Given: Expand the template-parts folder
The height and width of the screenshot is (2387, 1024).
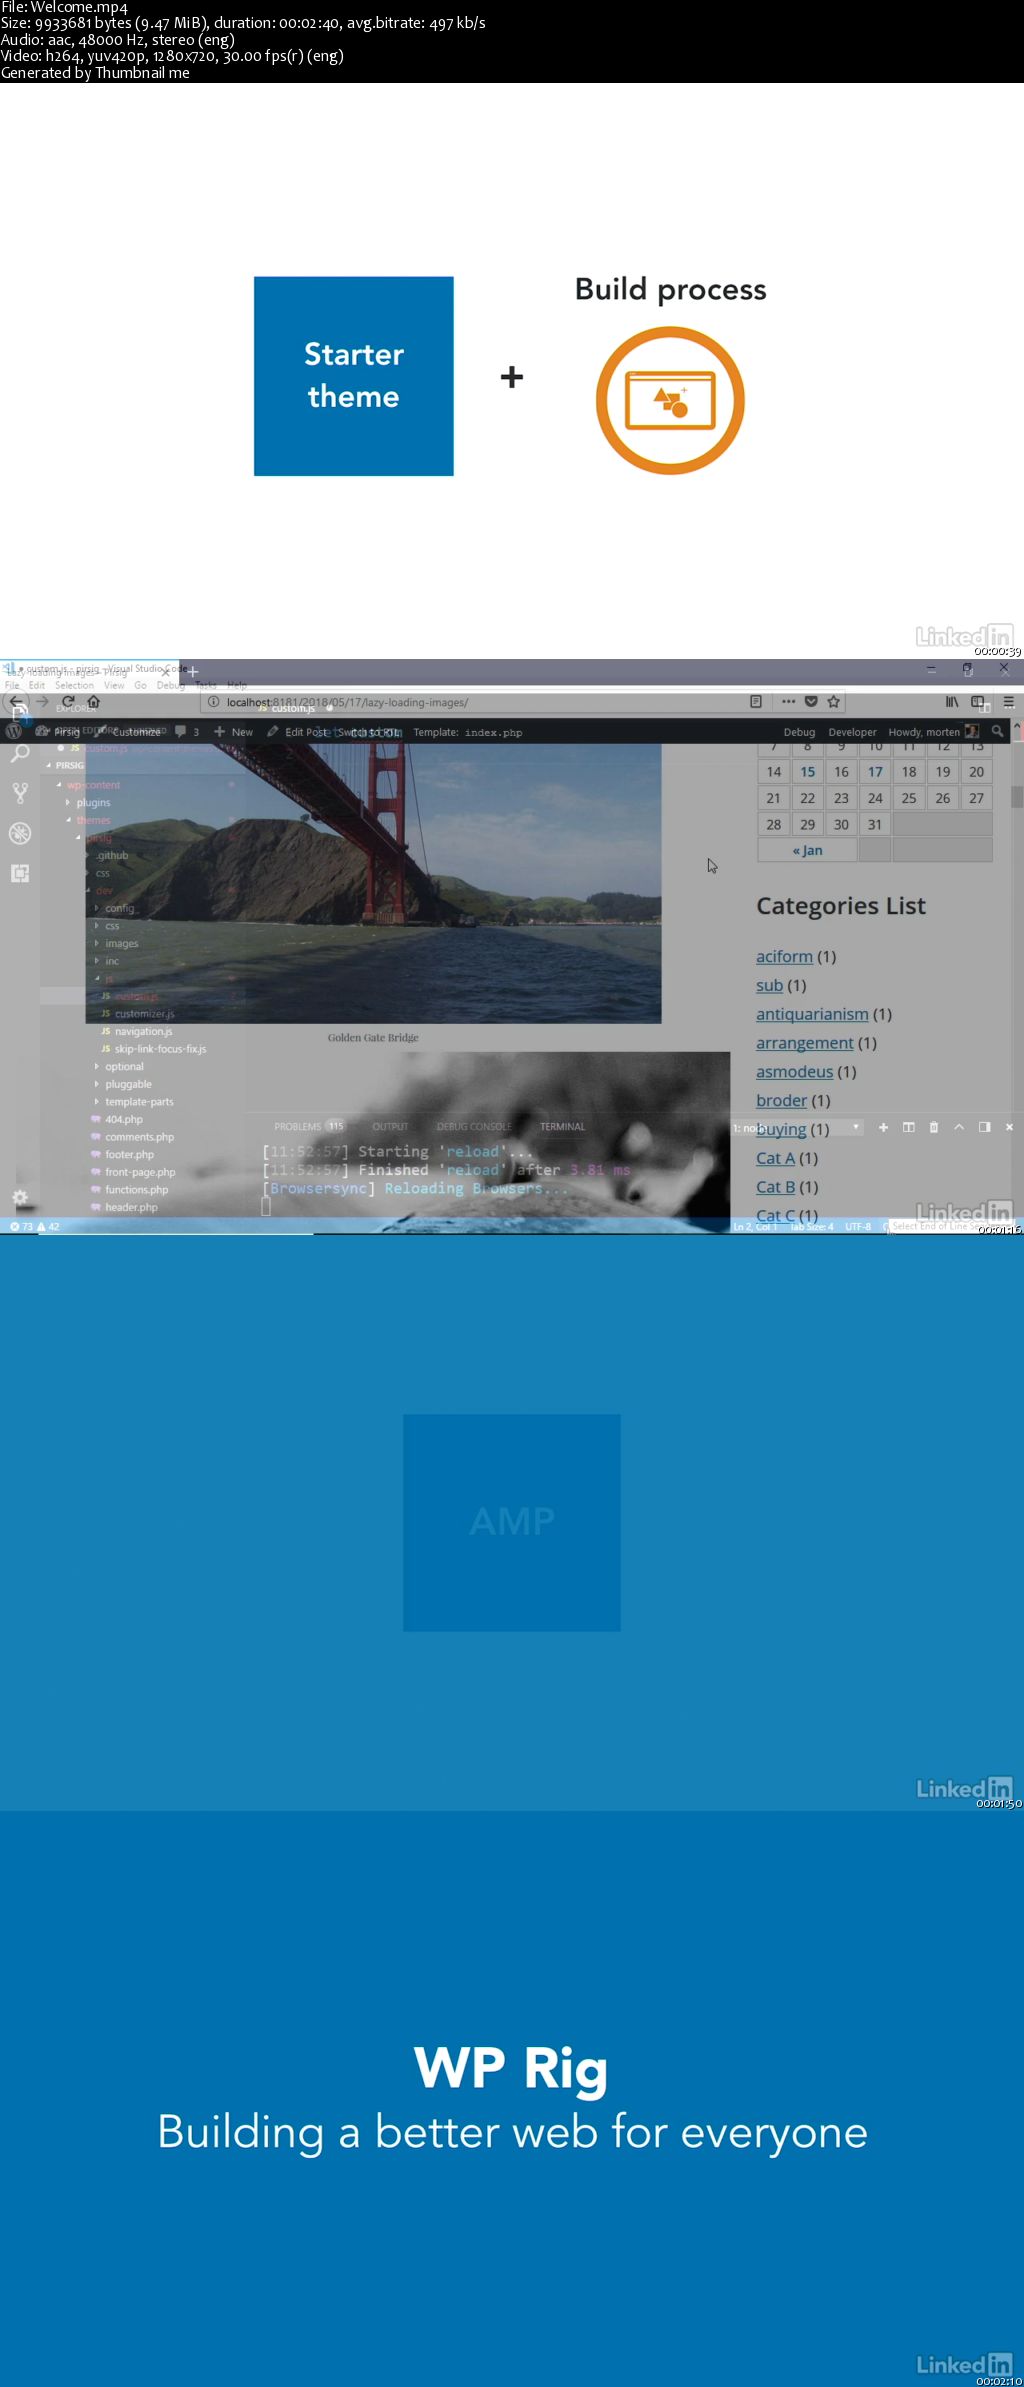Looking at the screenshot, I should click(134, 1102).
